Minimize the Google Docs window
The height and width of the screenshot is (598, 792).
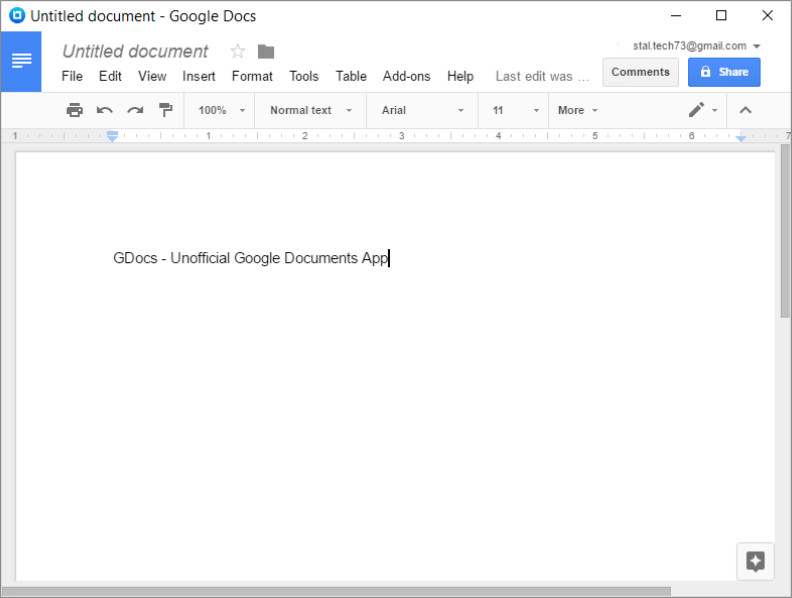click(x=675, y=16)
